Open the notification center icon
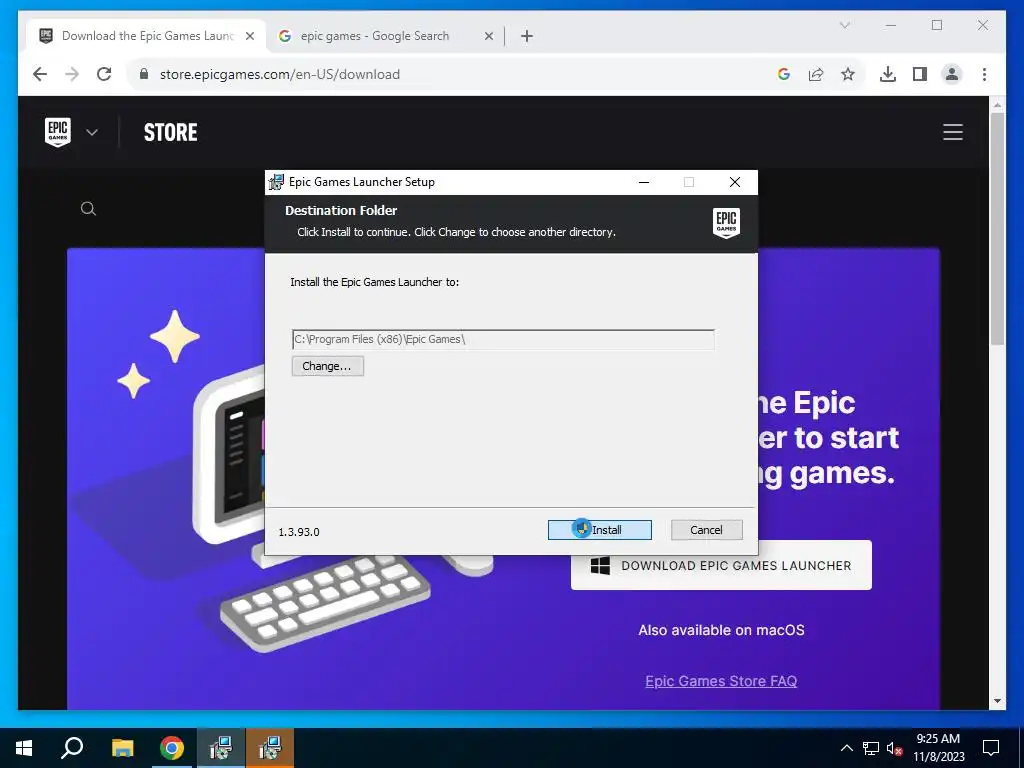The image size is (1024, 768). pos(991,748)
